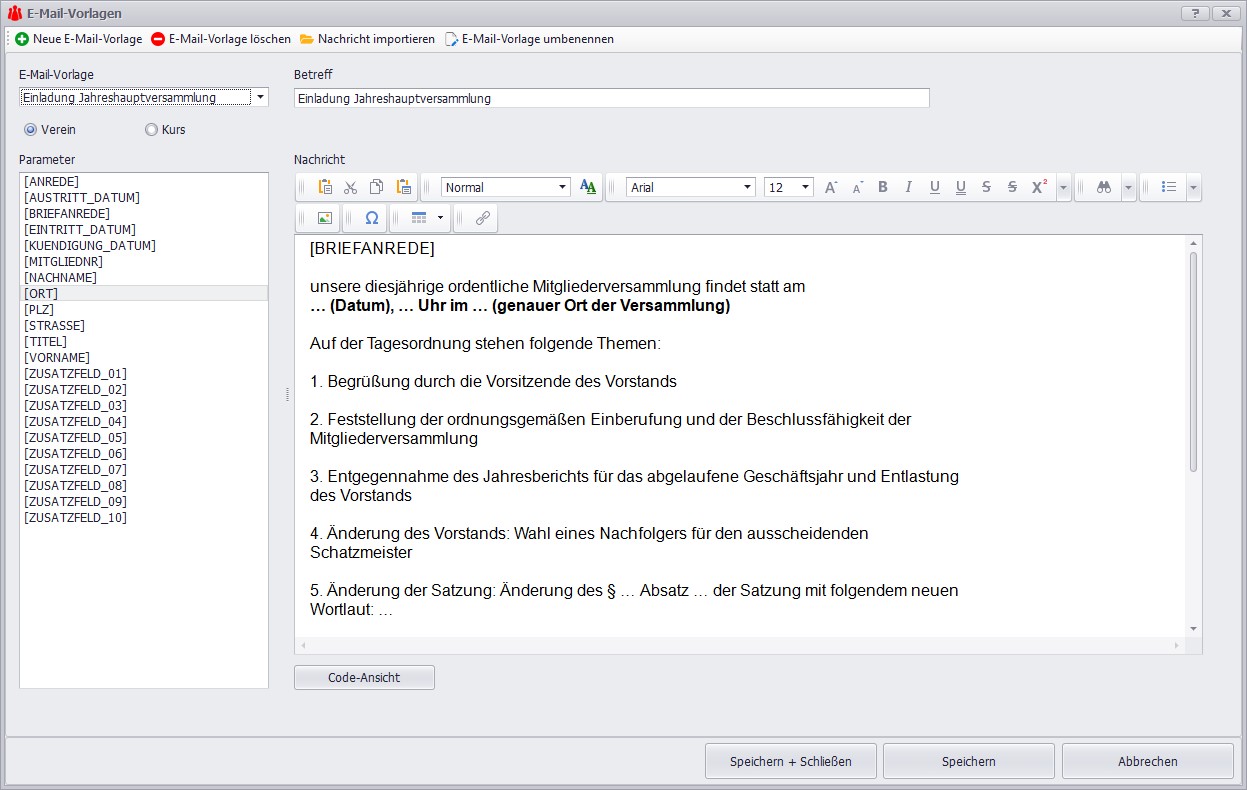The width and height of the screenshot is (1247, 790).
Task: Open the Code-Ansicht view
Action: [364, 678]
